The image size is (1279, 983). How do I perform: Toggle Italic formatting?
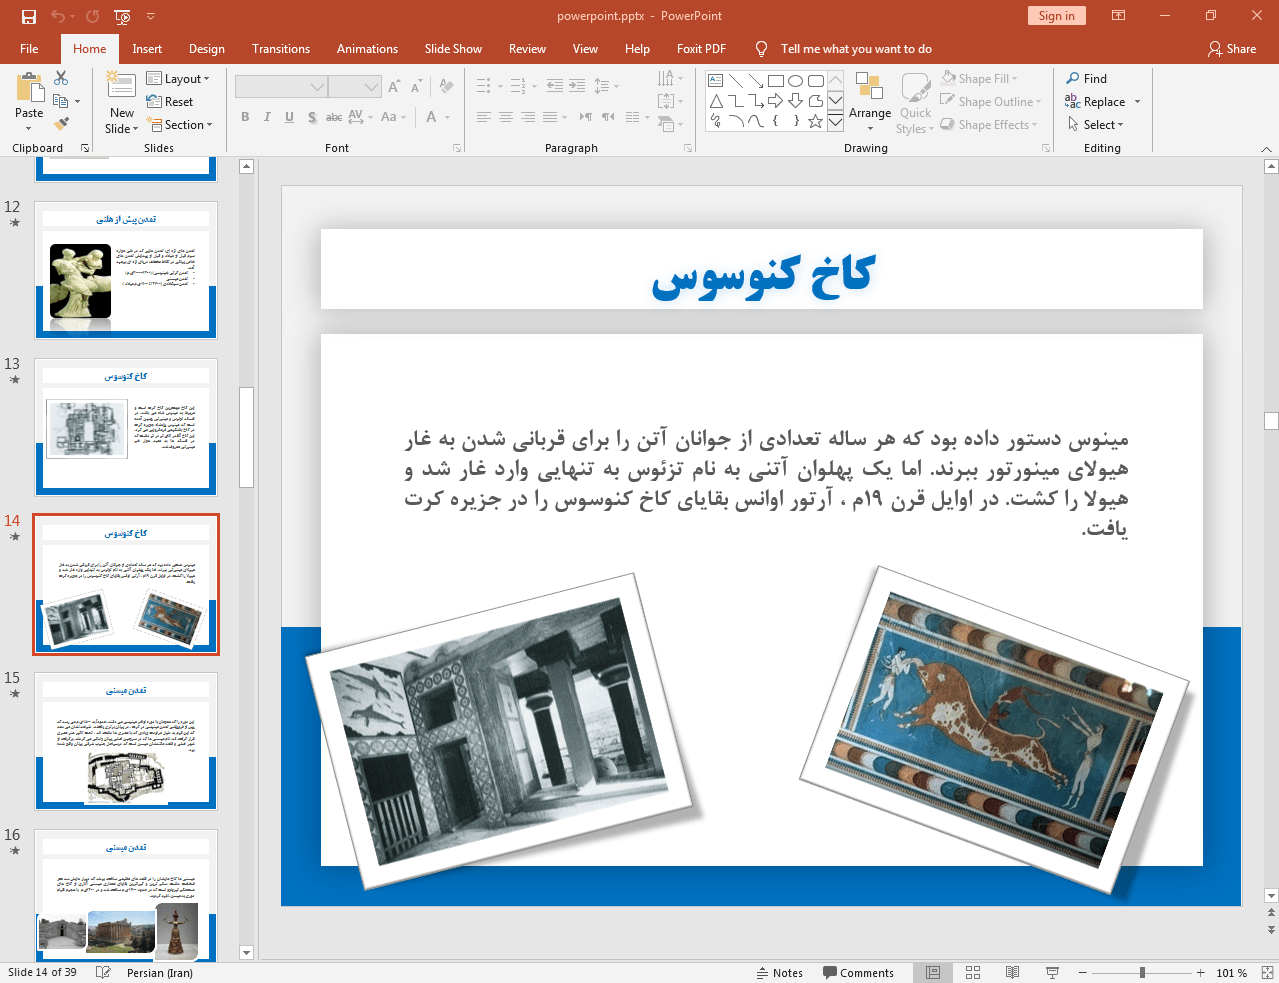point(267,117)
